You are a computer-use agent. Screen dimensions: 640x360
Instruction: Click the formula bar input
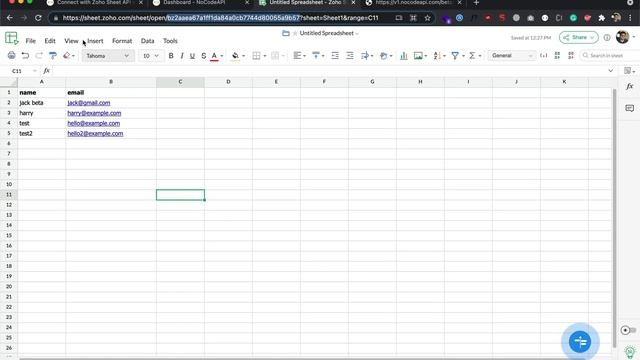coord(329,71)
